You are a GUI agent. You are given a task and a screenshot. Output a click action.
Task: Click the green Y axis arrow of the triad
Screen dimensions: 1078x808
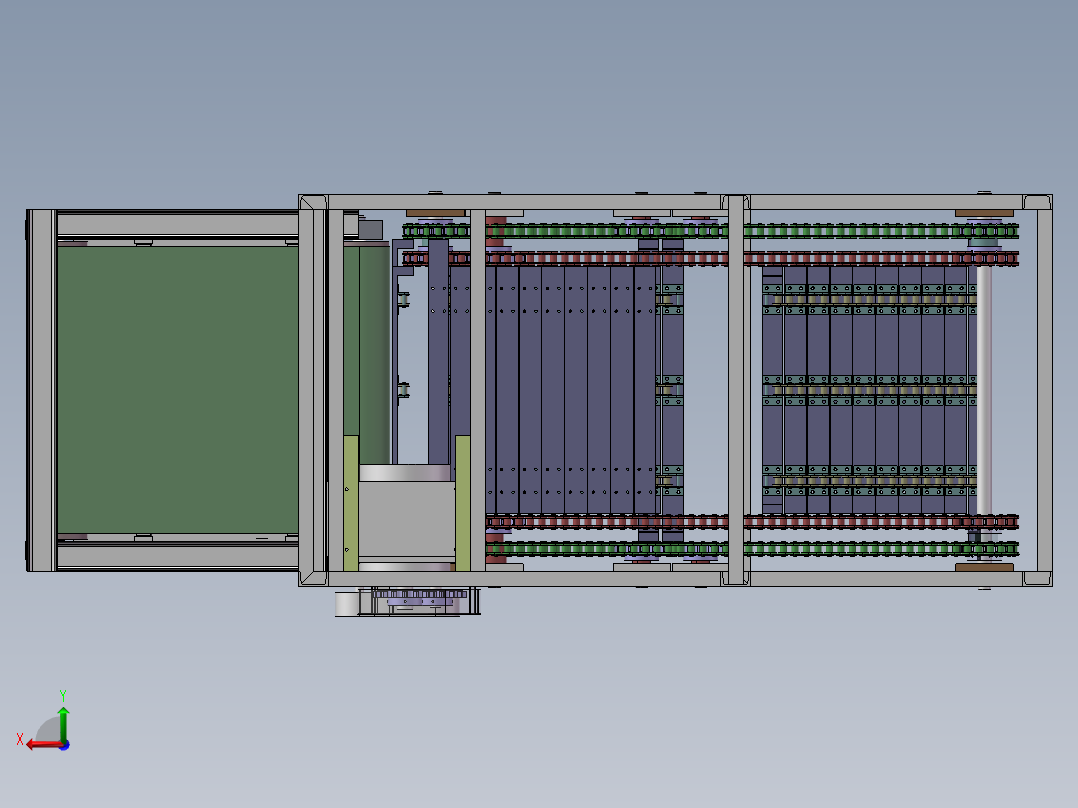click(63, 723)
